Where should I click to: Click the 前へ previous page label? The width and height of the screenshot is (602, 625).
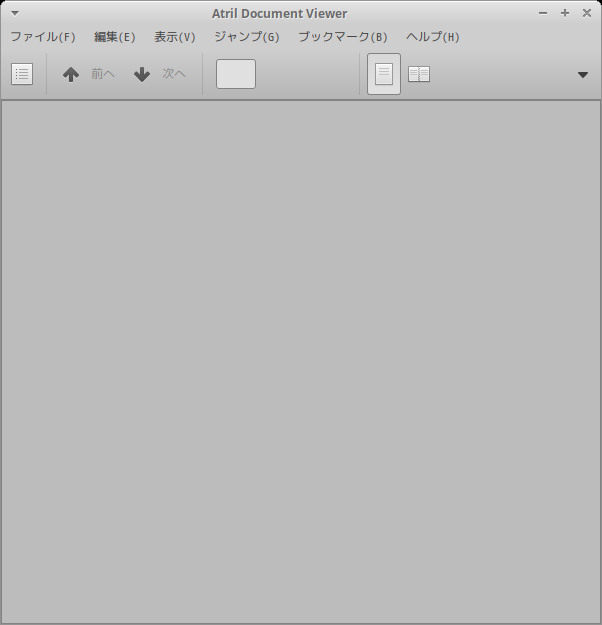tap(103, 74)
